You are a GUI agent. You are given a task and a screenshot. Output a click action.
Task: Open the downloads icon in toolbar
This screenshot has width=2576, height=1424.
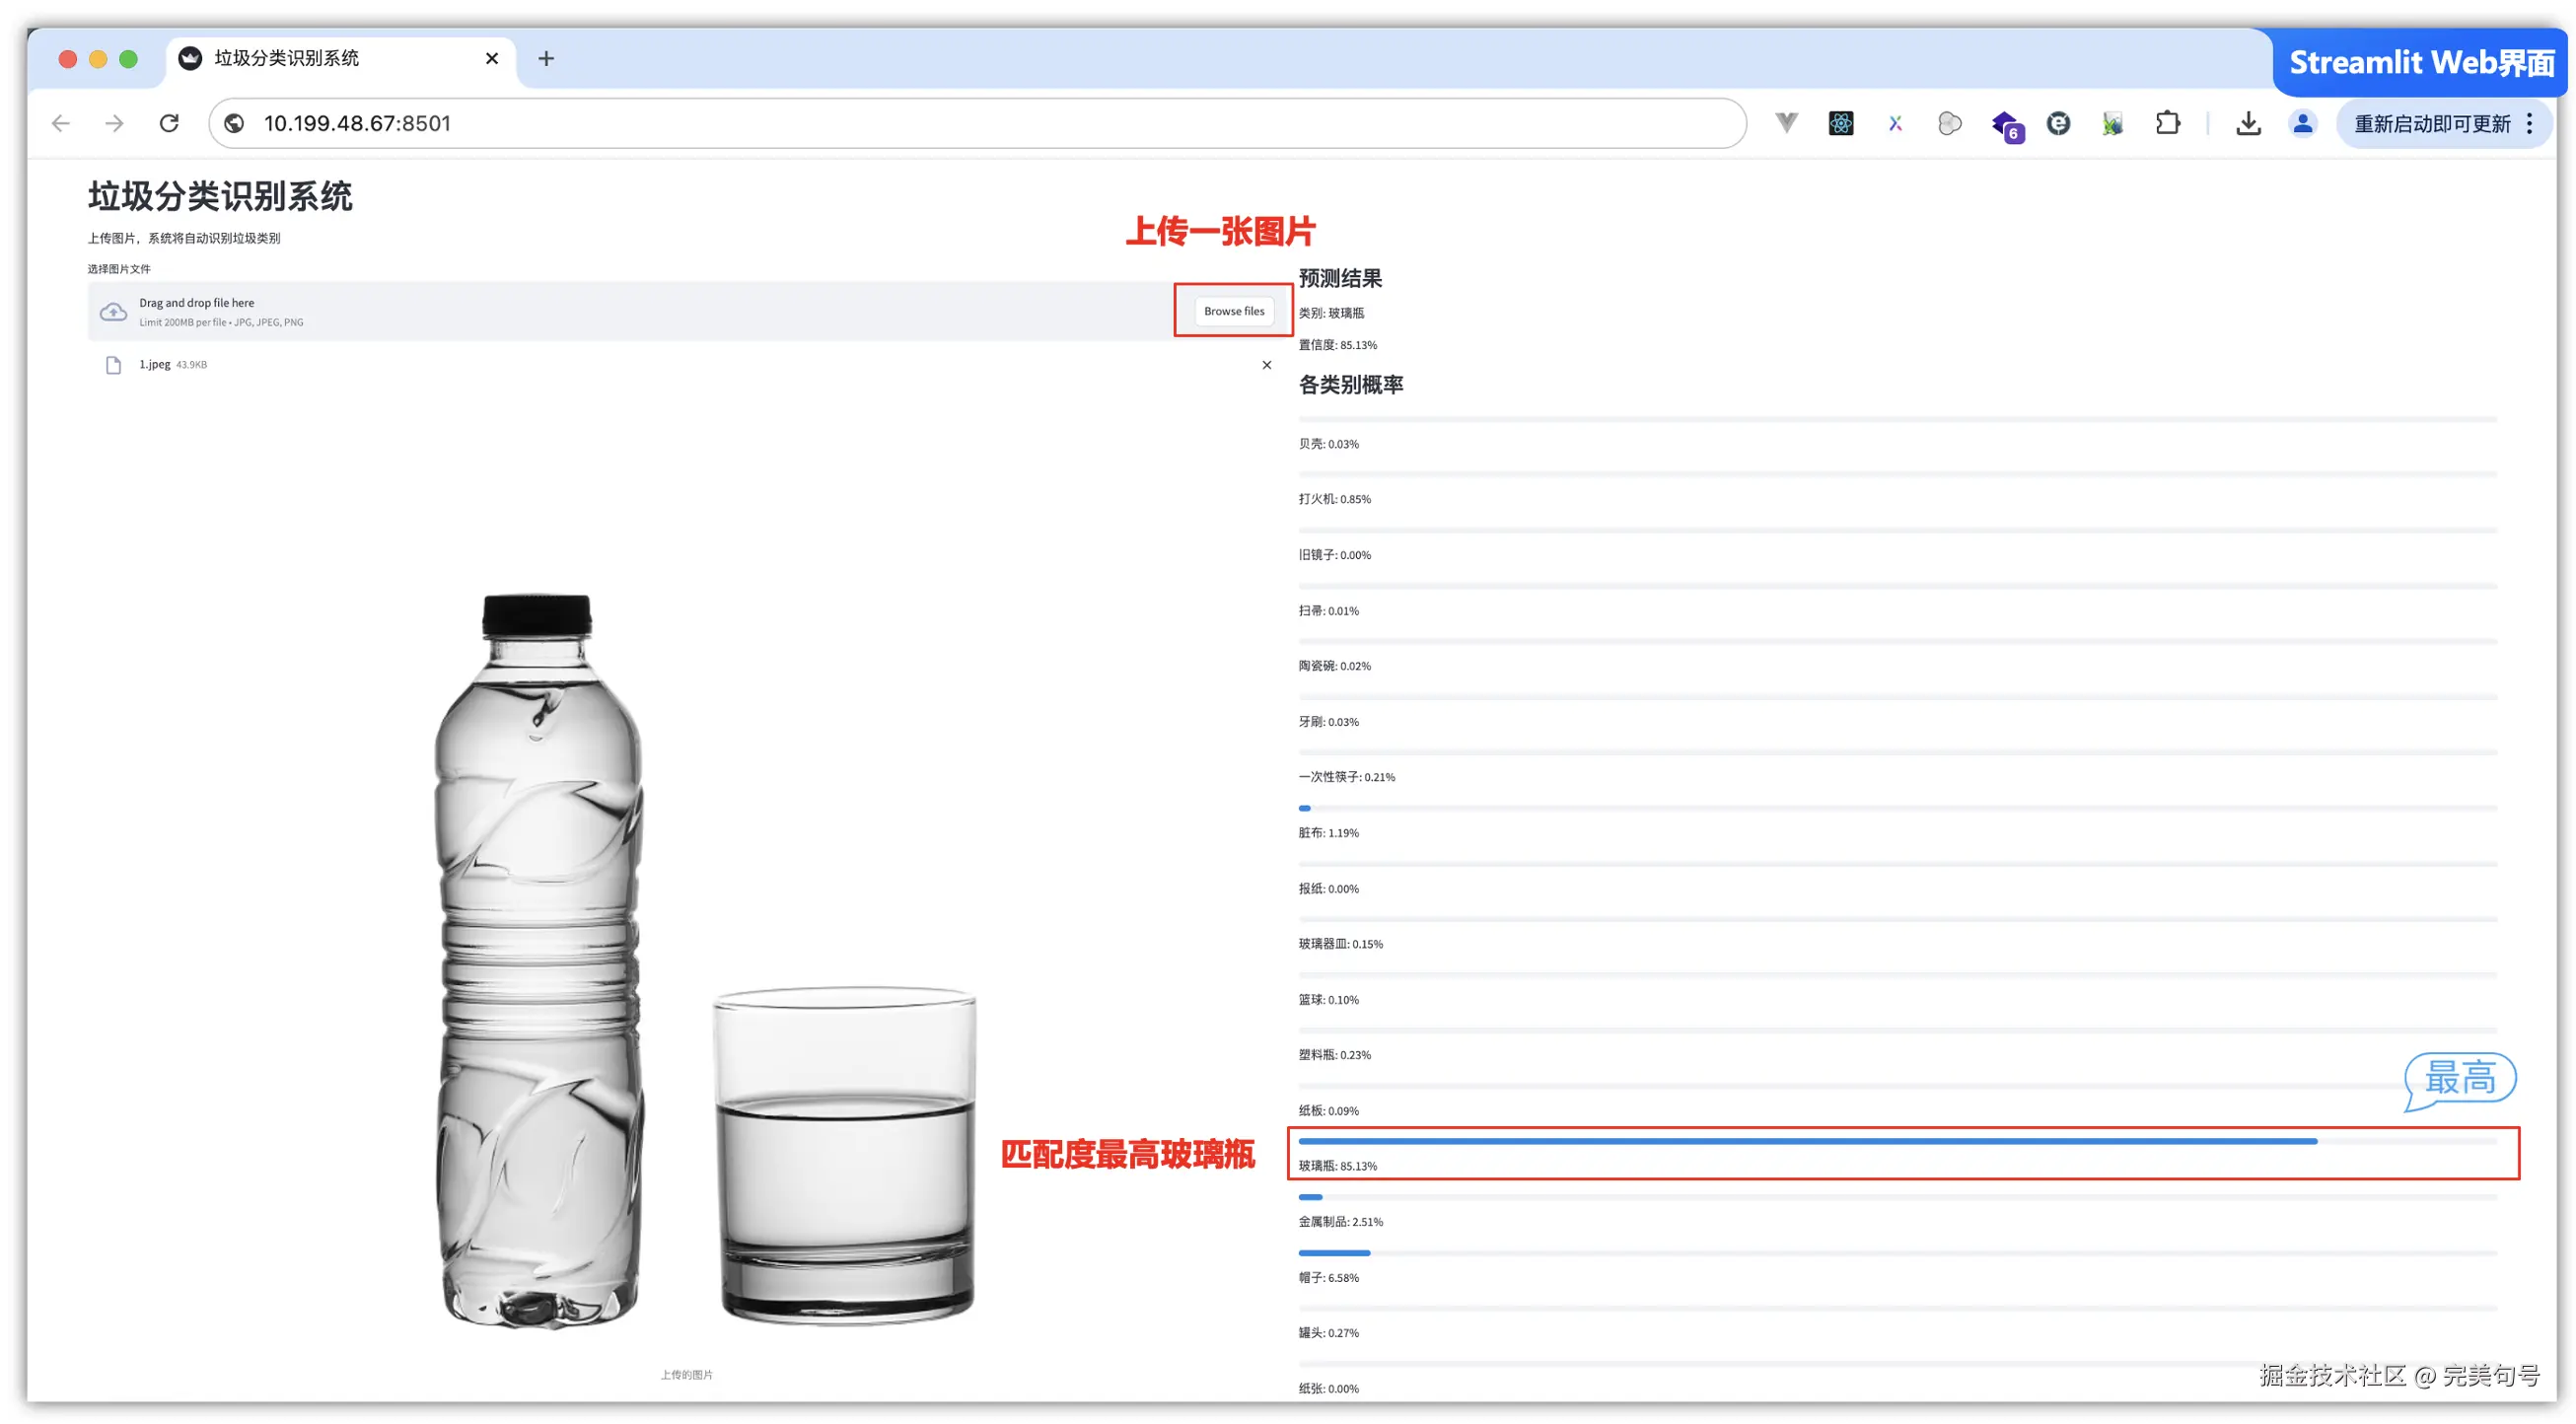pos(2248,123)
